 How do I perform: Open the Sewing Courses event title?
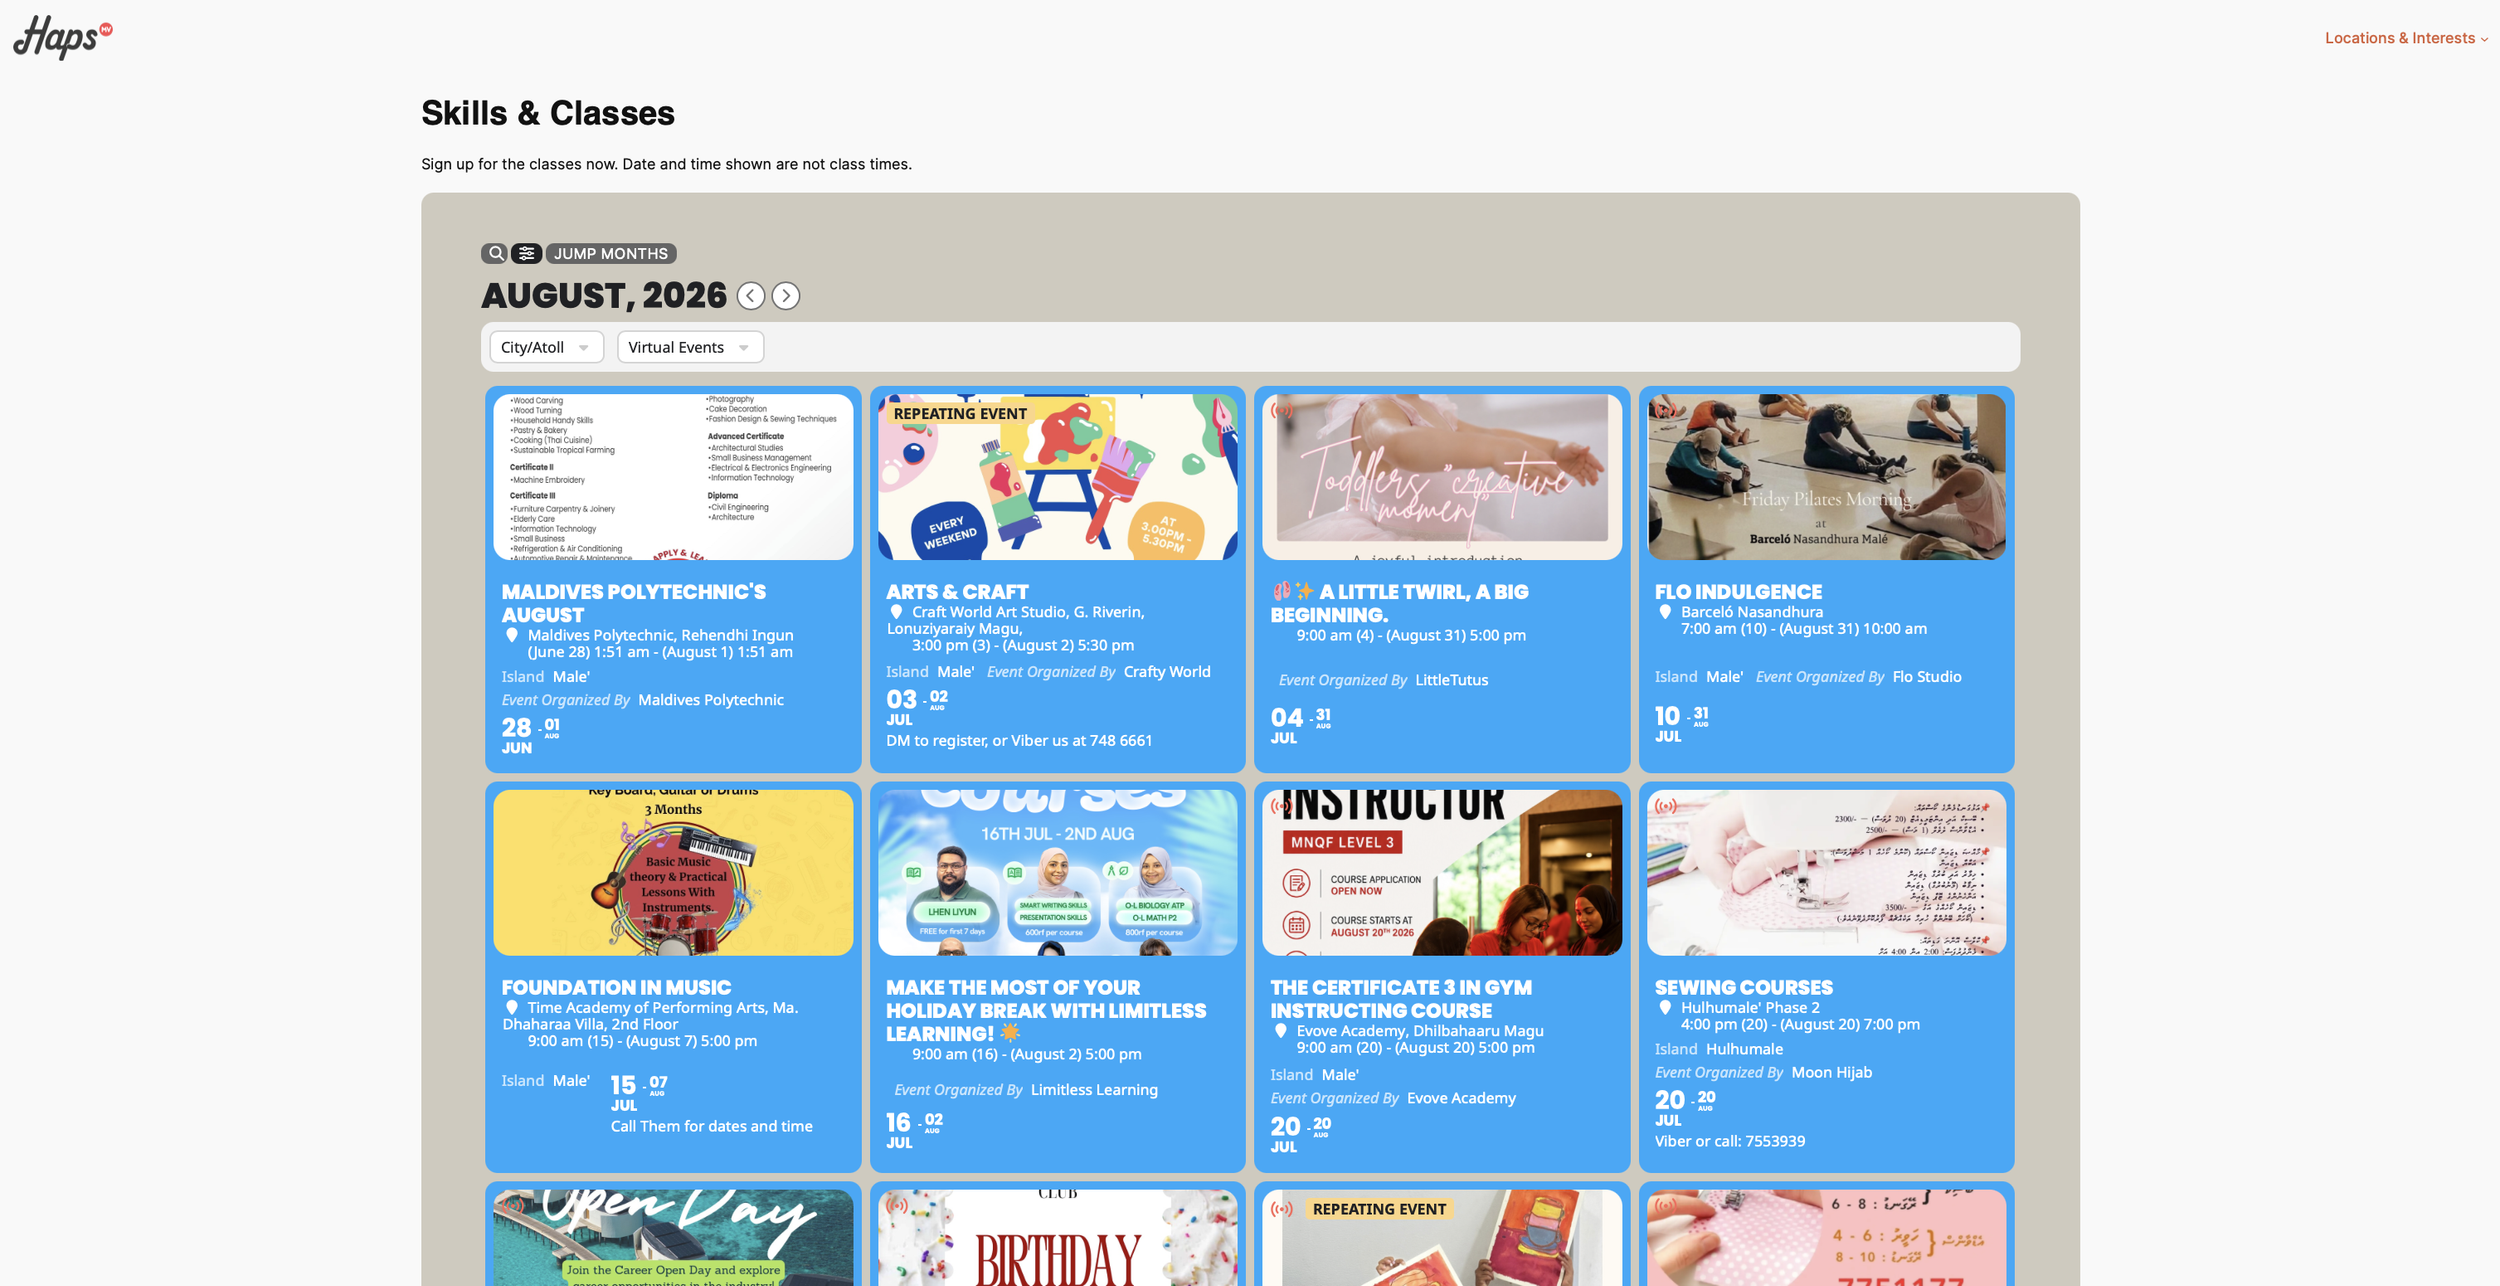coord(1744,988)
